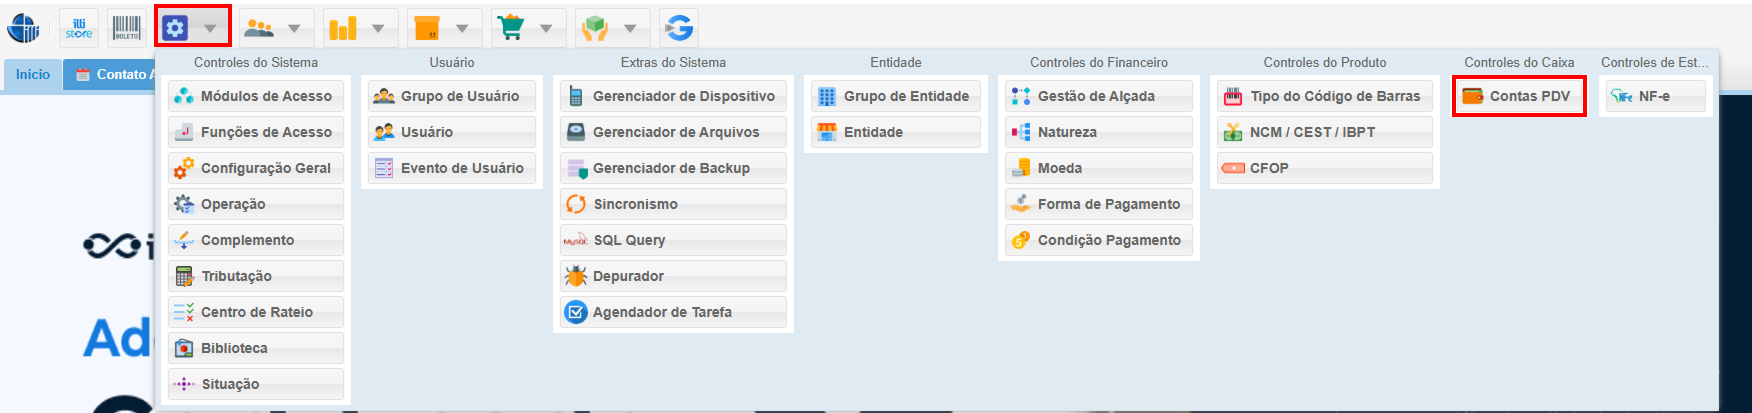Click the bar chart toolbar icon

pyautogui.click(x=343, y=28)
